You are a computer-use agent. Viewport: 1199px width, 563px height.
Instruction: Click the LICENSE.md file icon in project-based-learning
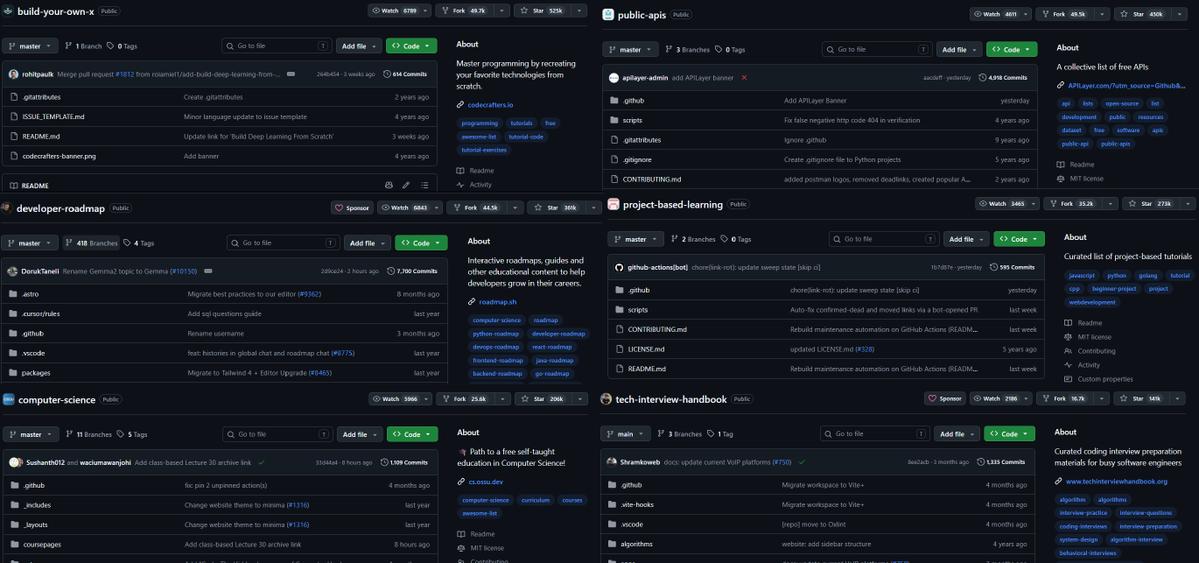click(x=619, y=349)
